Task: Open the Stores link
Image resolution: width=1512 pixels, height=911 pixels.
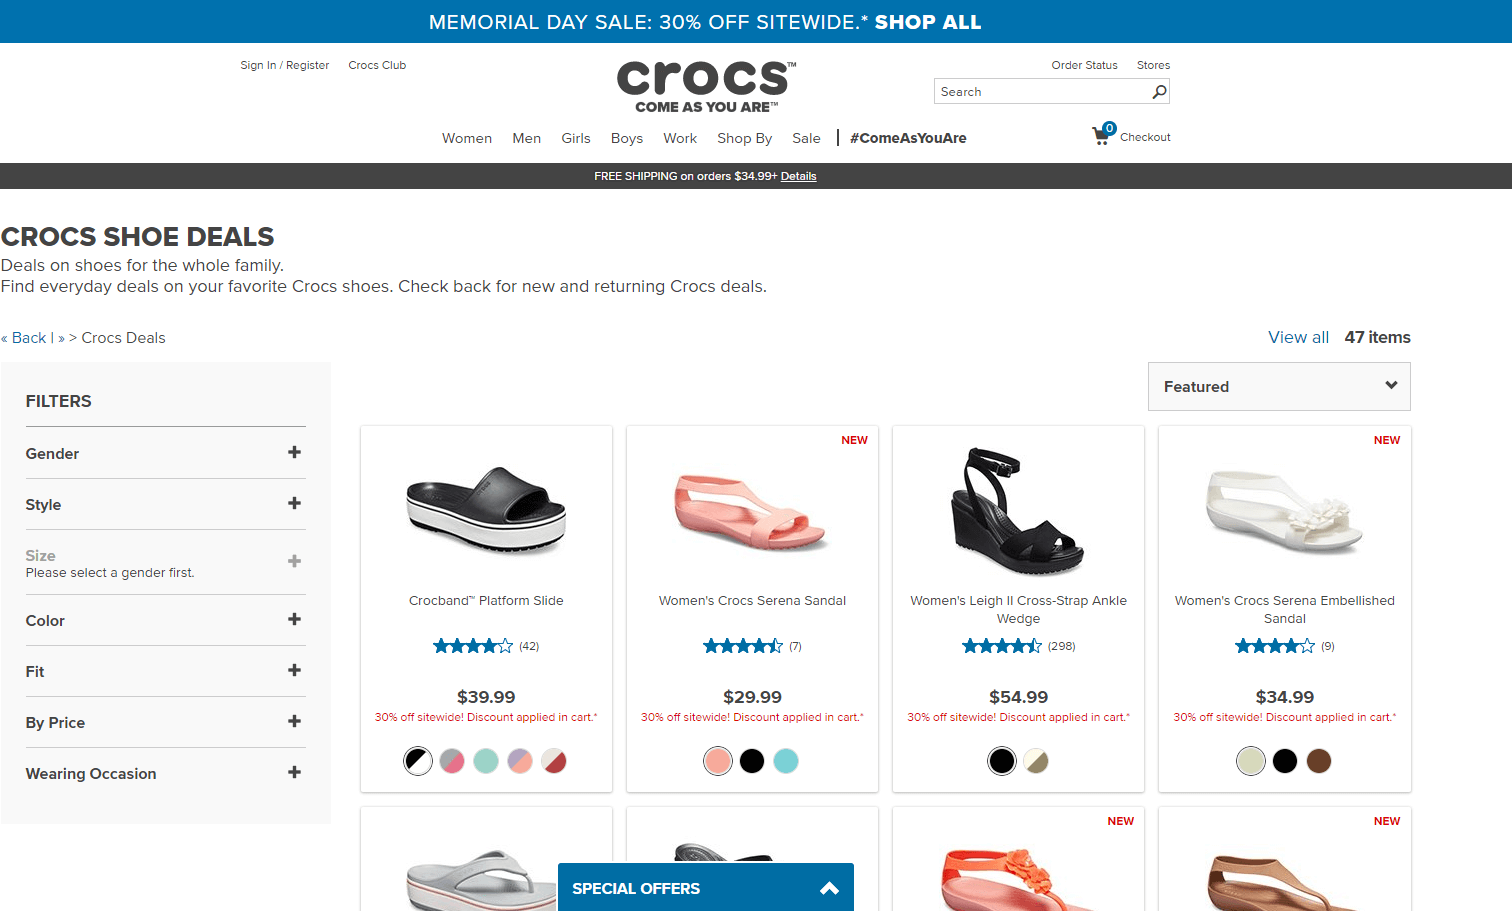Action: tap(1153, 65)
